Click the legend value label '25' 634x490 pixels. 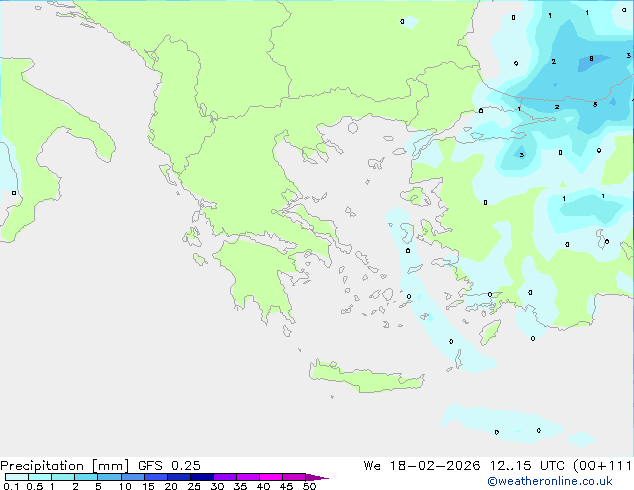click(194, 486)
